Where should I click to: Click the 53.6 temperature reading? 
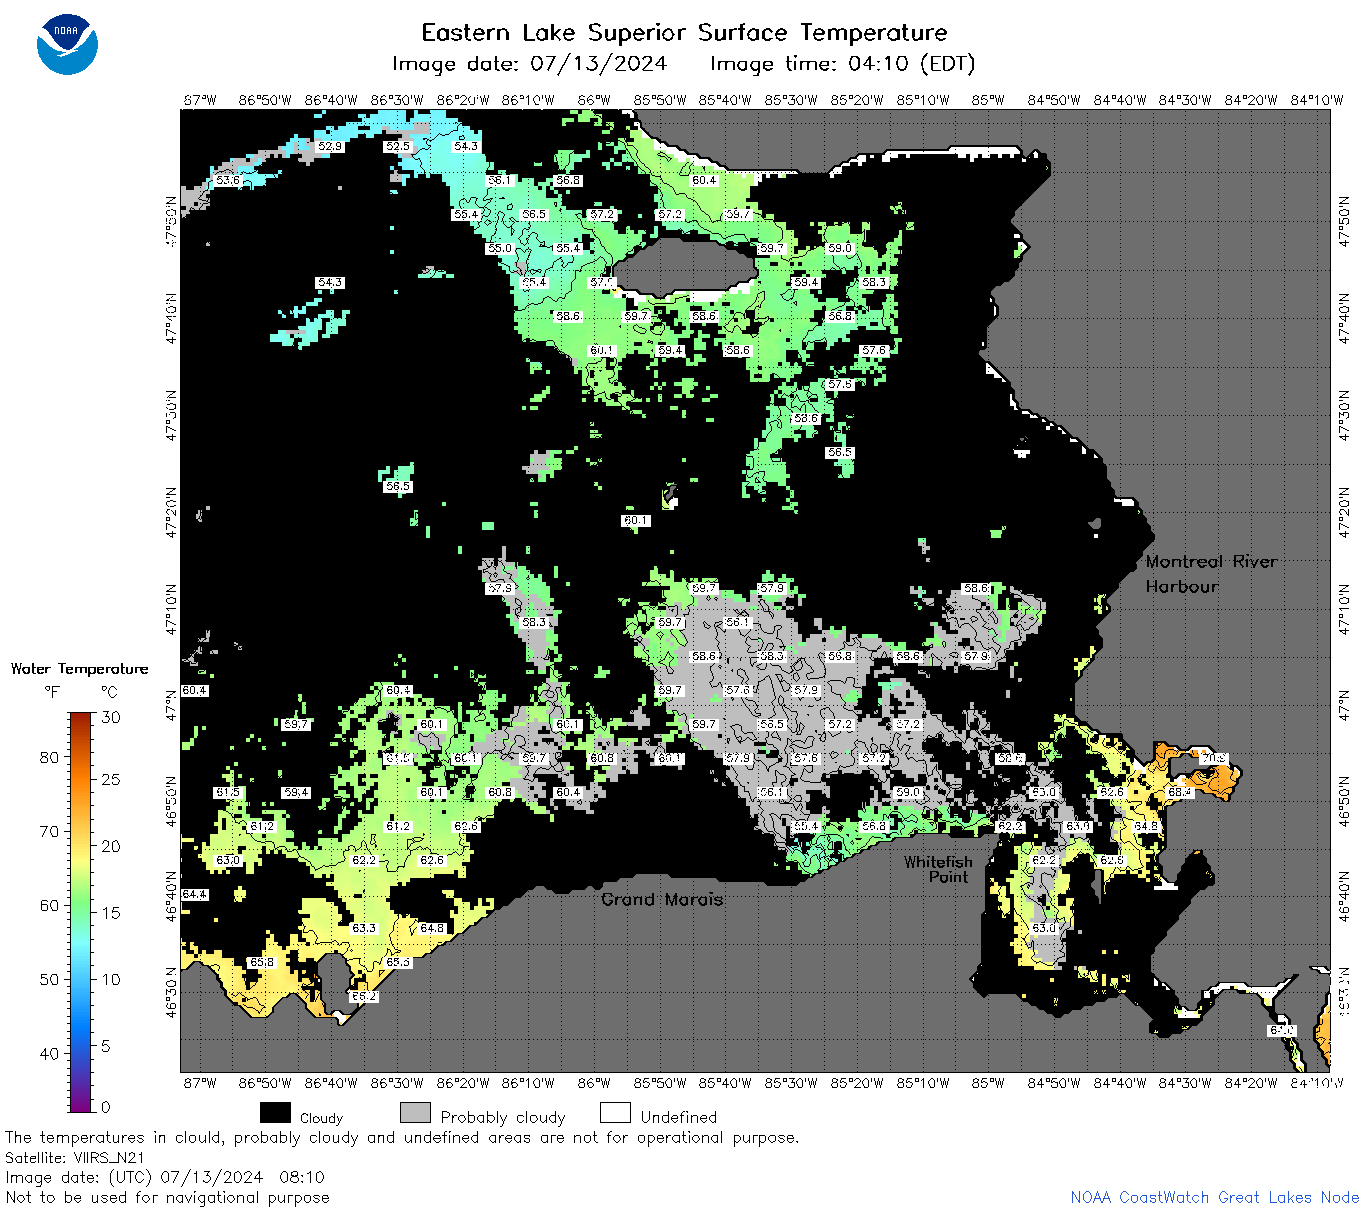[x=228, y=180]
